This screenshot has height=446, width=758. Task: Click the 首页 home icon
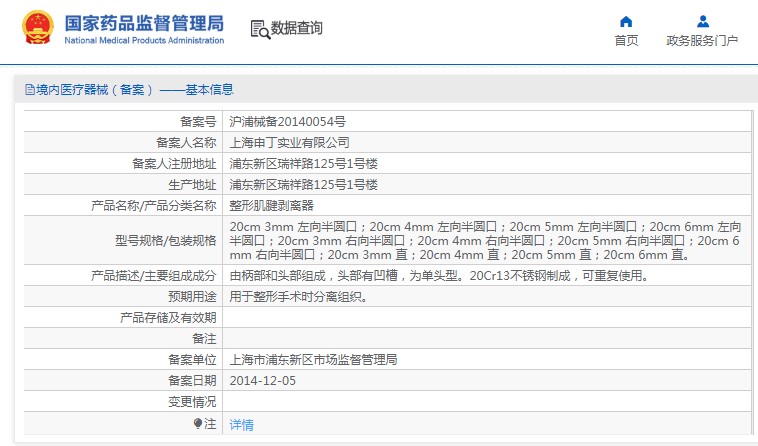[x=626, y=21]
